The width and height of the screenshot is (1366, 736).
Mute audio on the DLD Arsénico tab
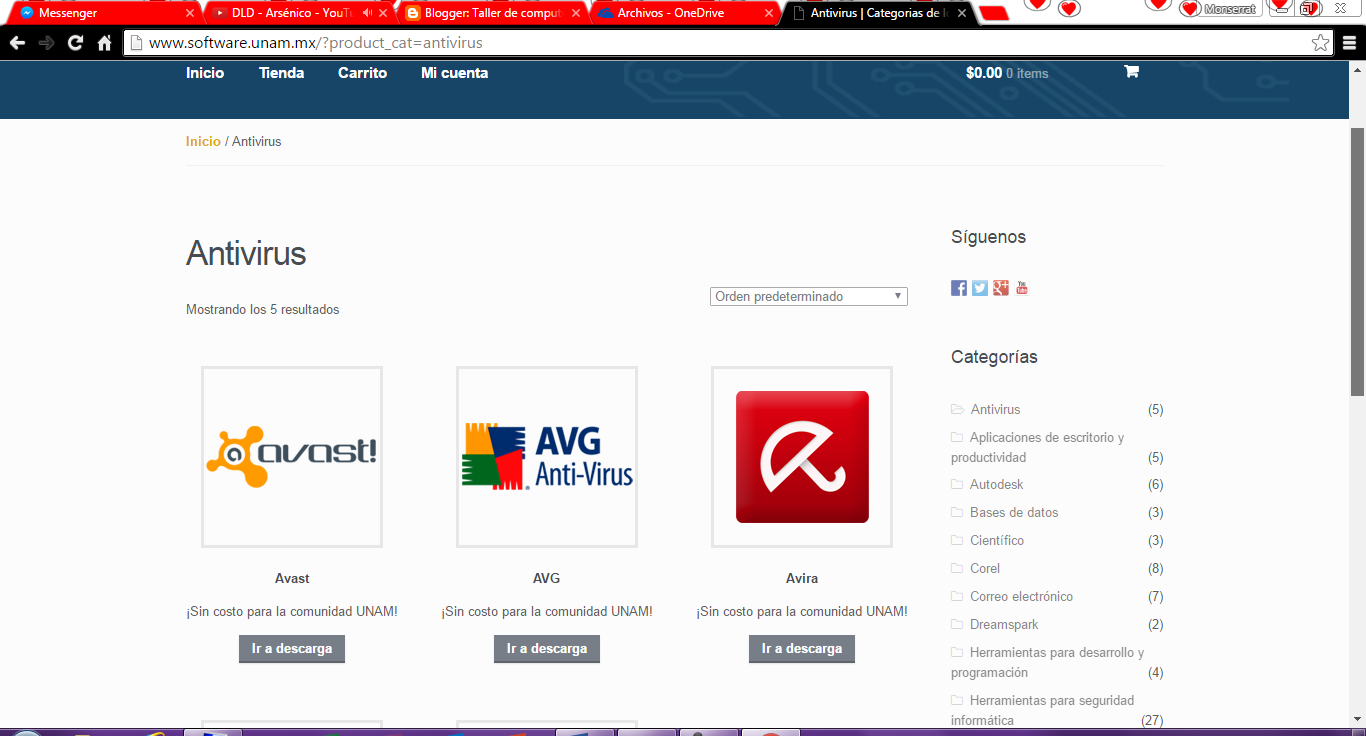pyautogui.click(x=367, y=13)
